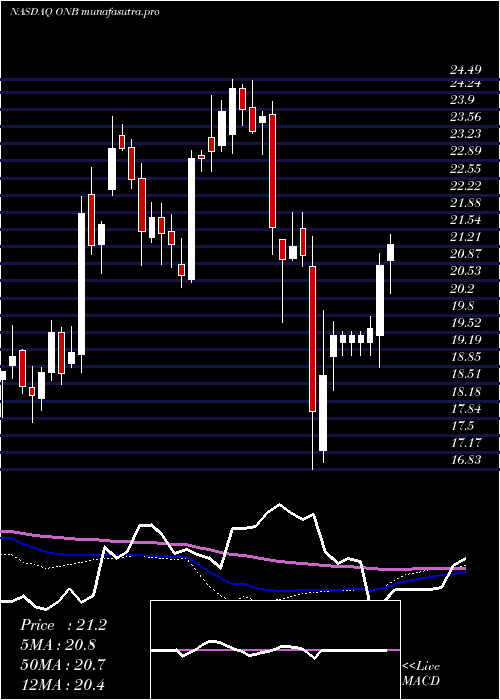Select the 24.49 price axis label

tap(466, 70)
